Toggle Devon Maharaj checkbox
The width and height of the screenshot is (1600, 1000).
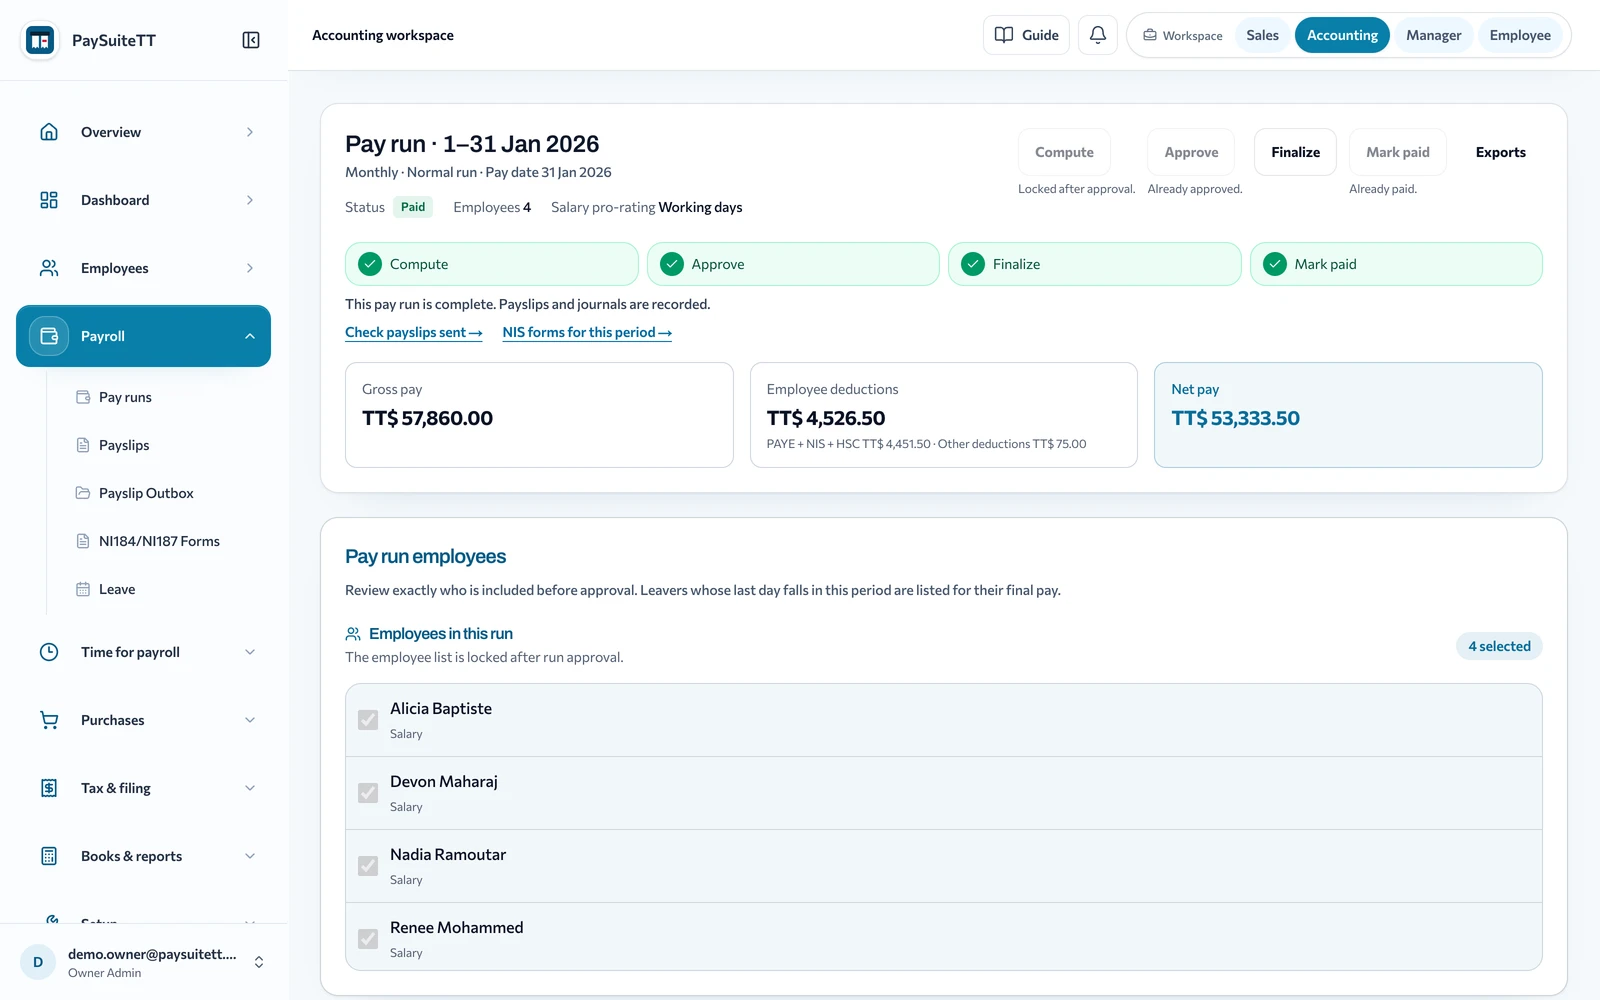pos(368,793)
